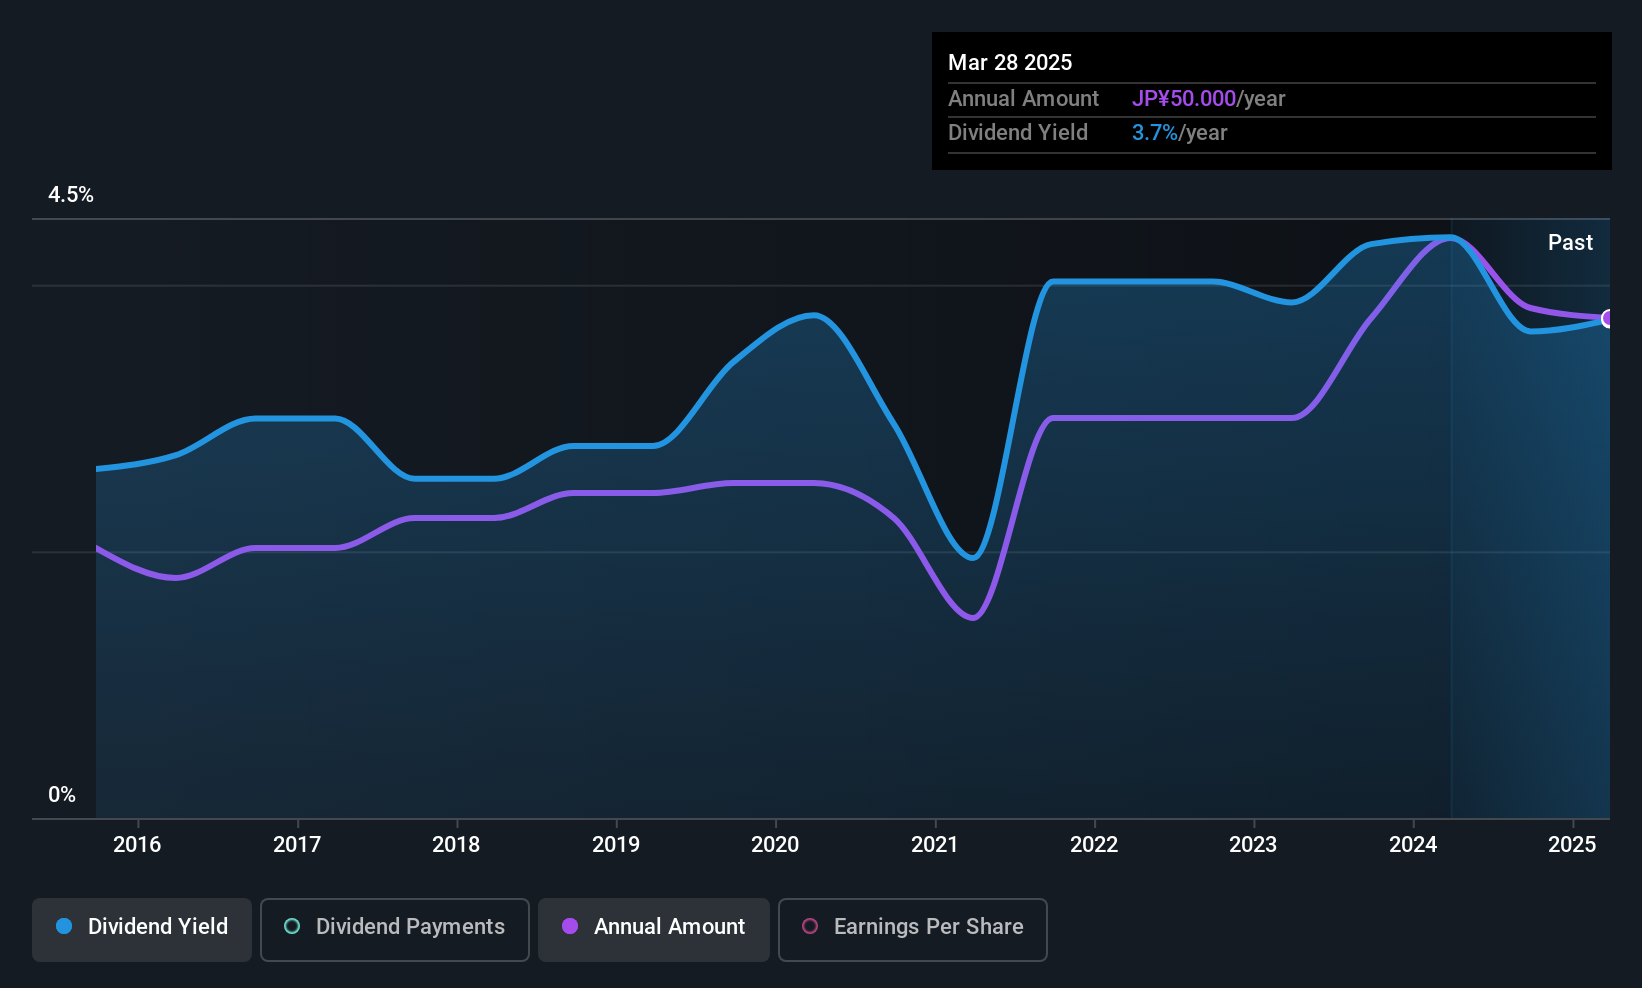Click the 0% y-axis label
This screenshot has height=988, width=1642.
coord(62,795)
